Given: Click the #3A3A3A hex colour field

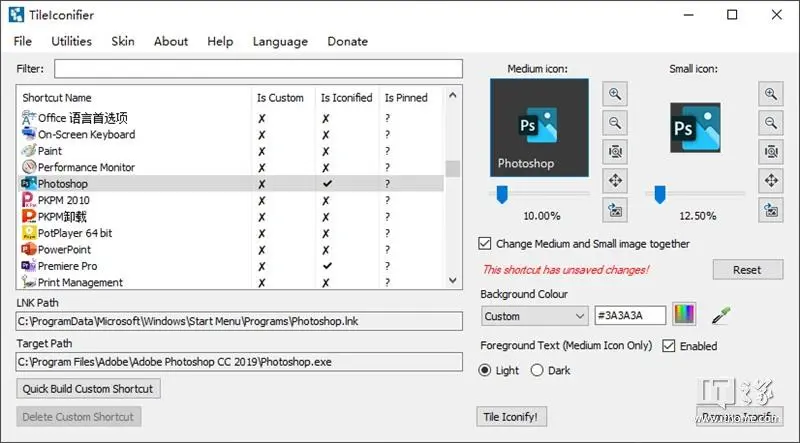Looking at the screenshot, I should pos(630,315).
